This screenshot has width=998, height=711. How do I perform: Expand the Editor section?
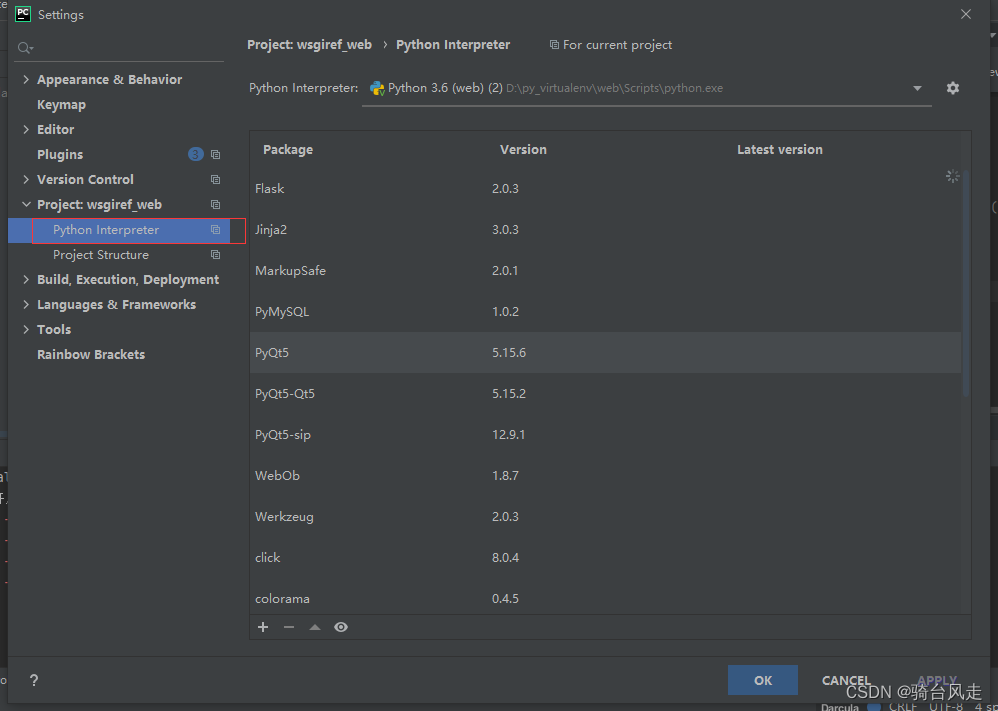click(x=26, y=129)
